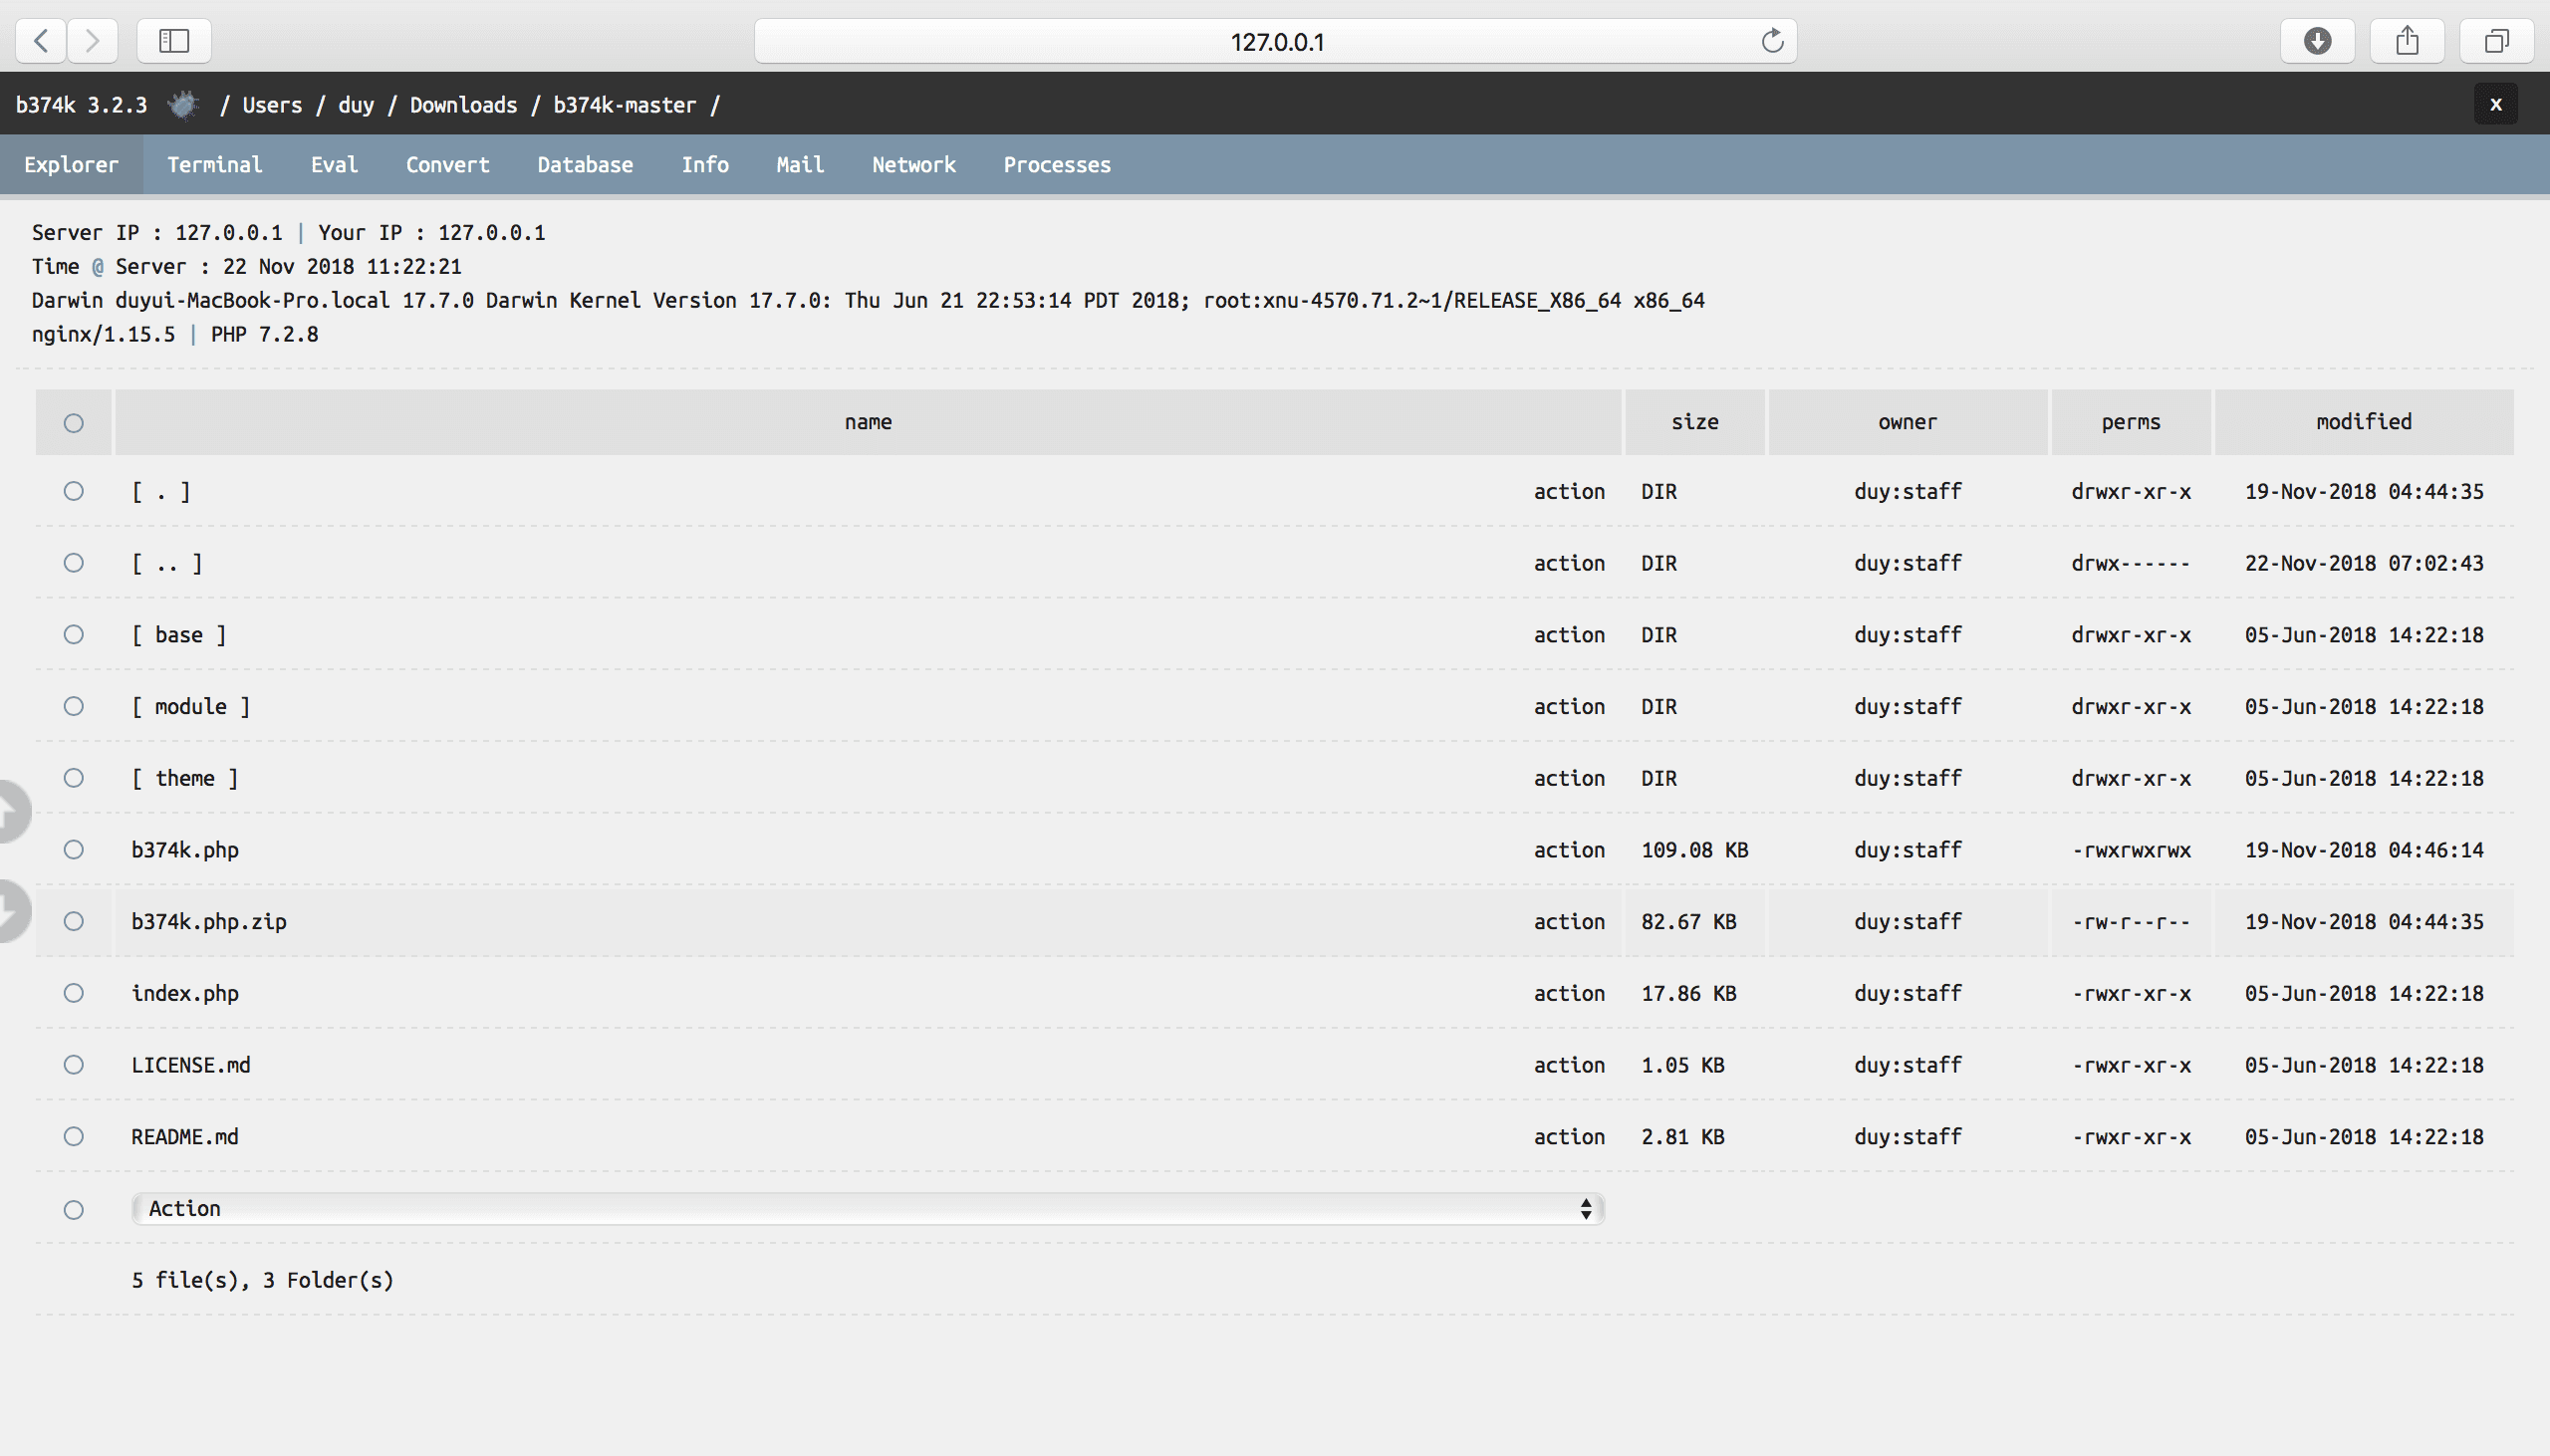This screenshot has width=2550, height=1456.
Task: Switch to the Database tab
Action: coord(585,165)
